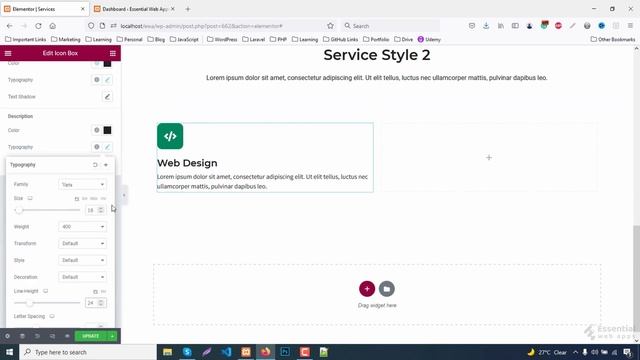Switch to Elementor Services tab
Screen dimensions: 640x360
(44, 9)
